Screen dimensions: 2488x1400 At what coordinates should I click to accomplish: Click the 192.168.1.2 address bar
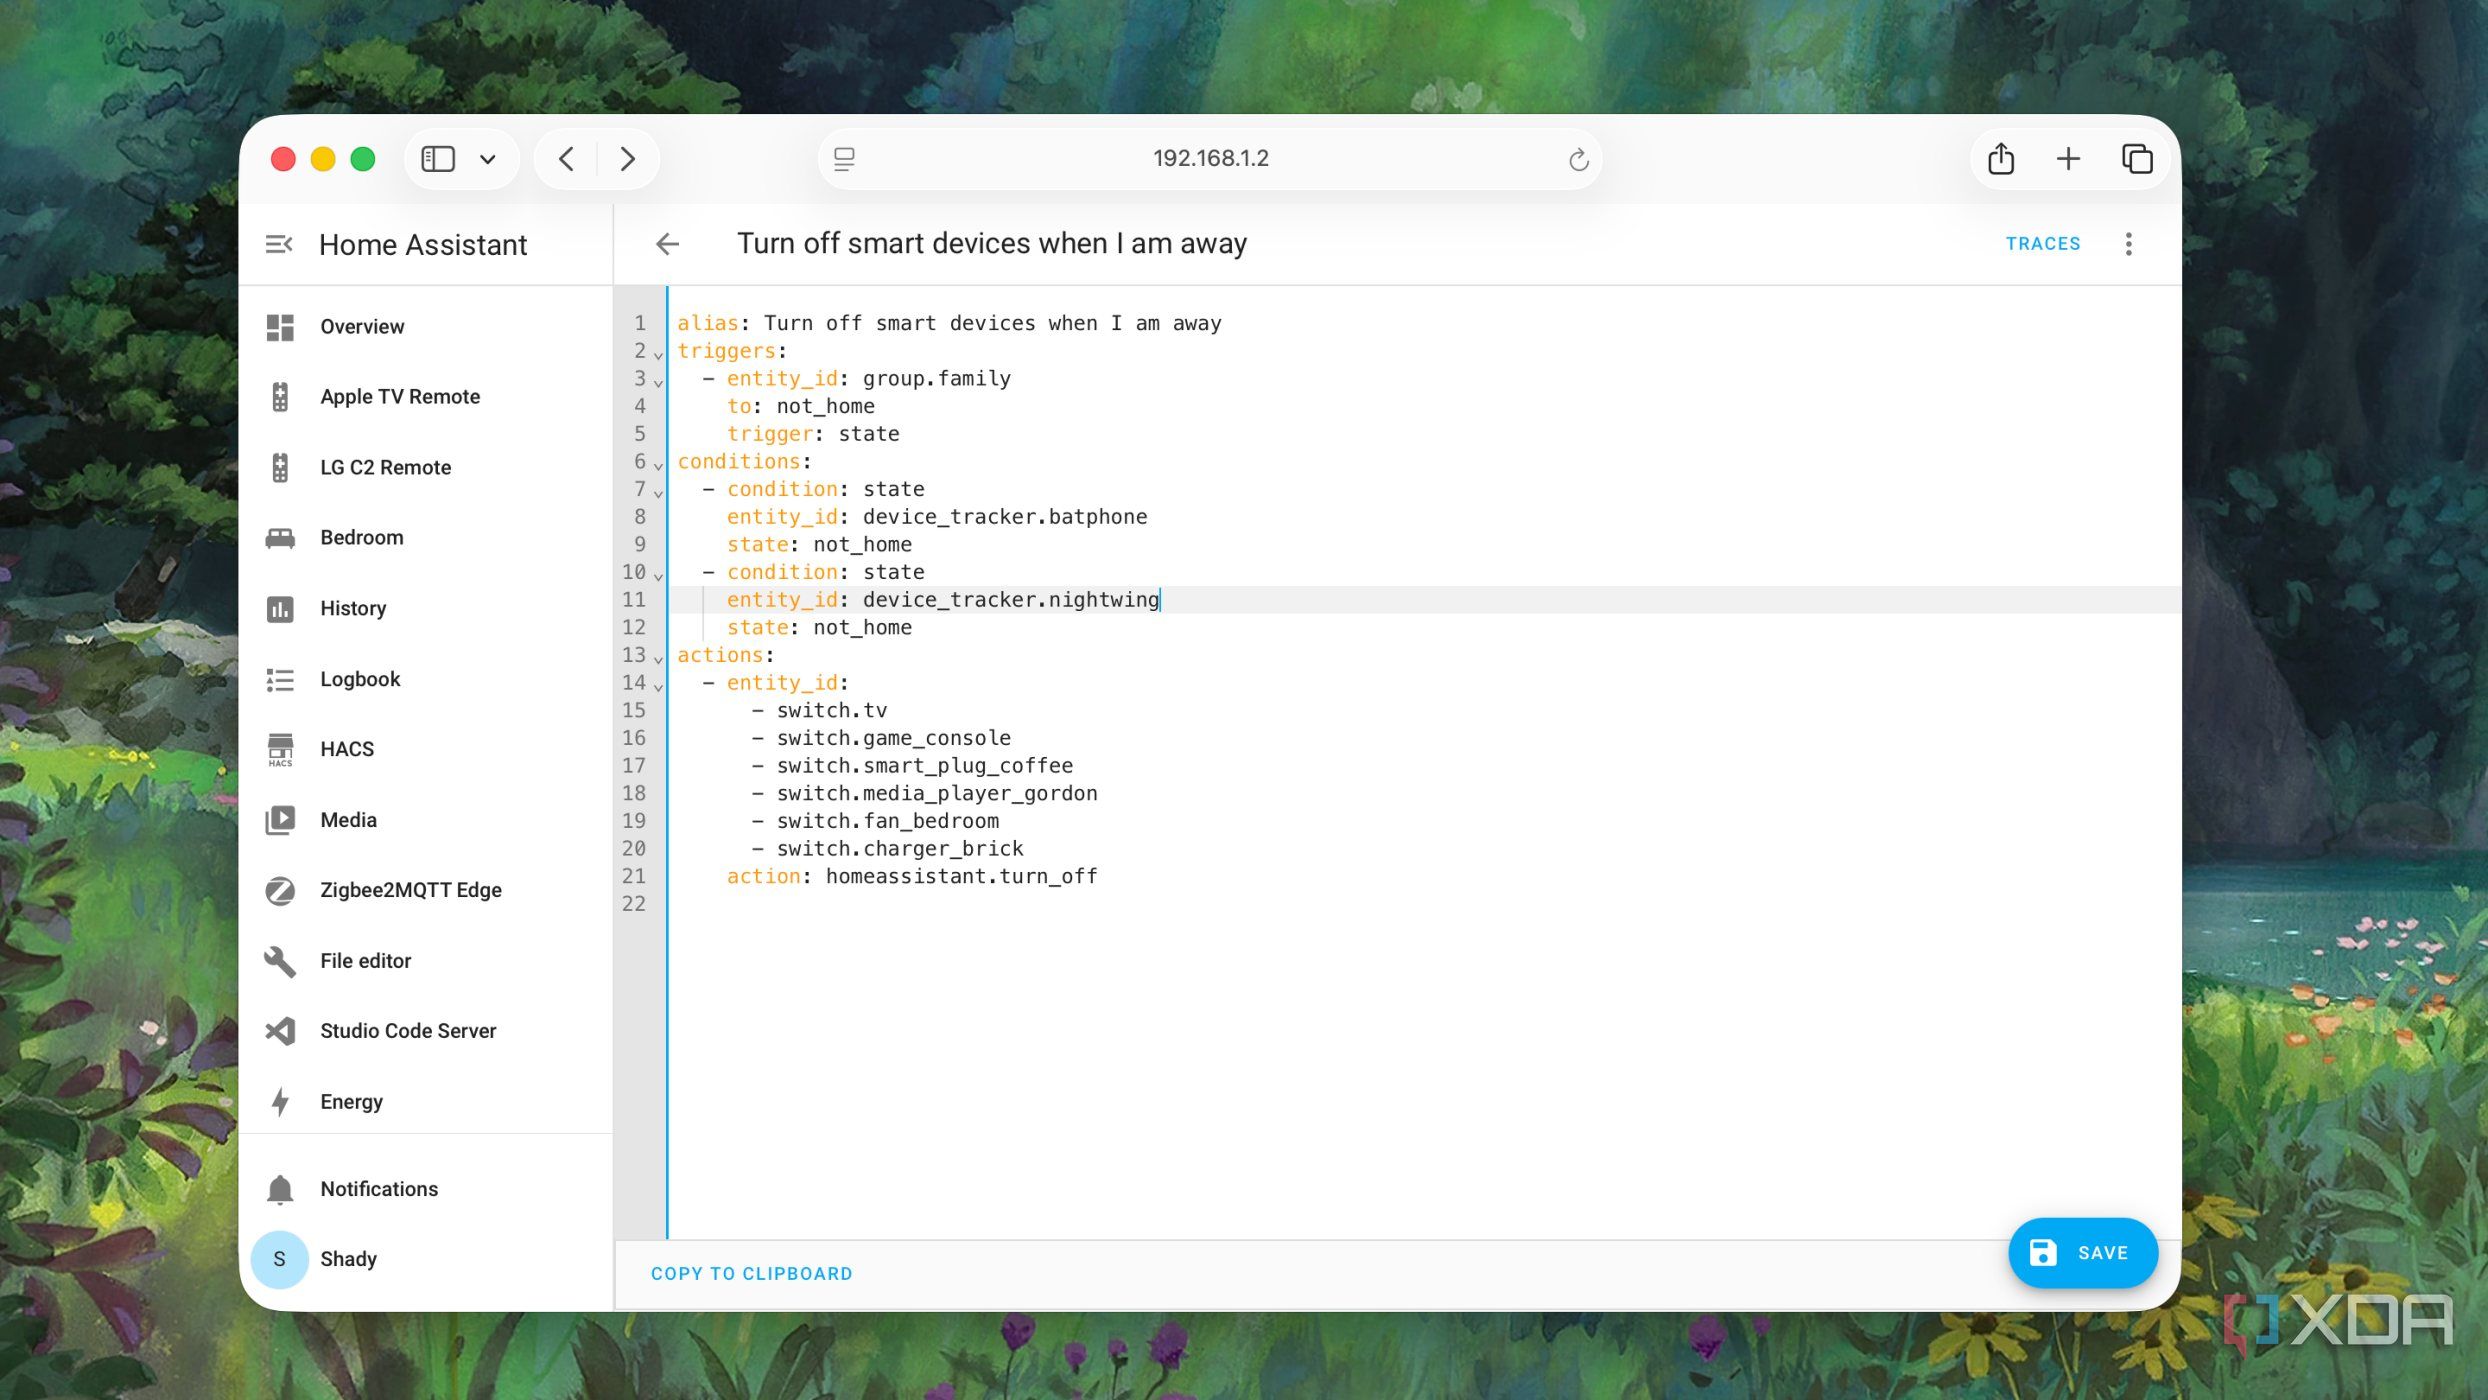(1210, 158)
